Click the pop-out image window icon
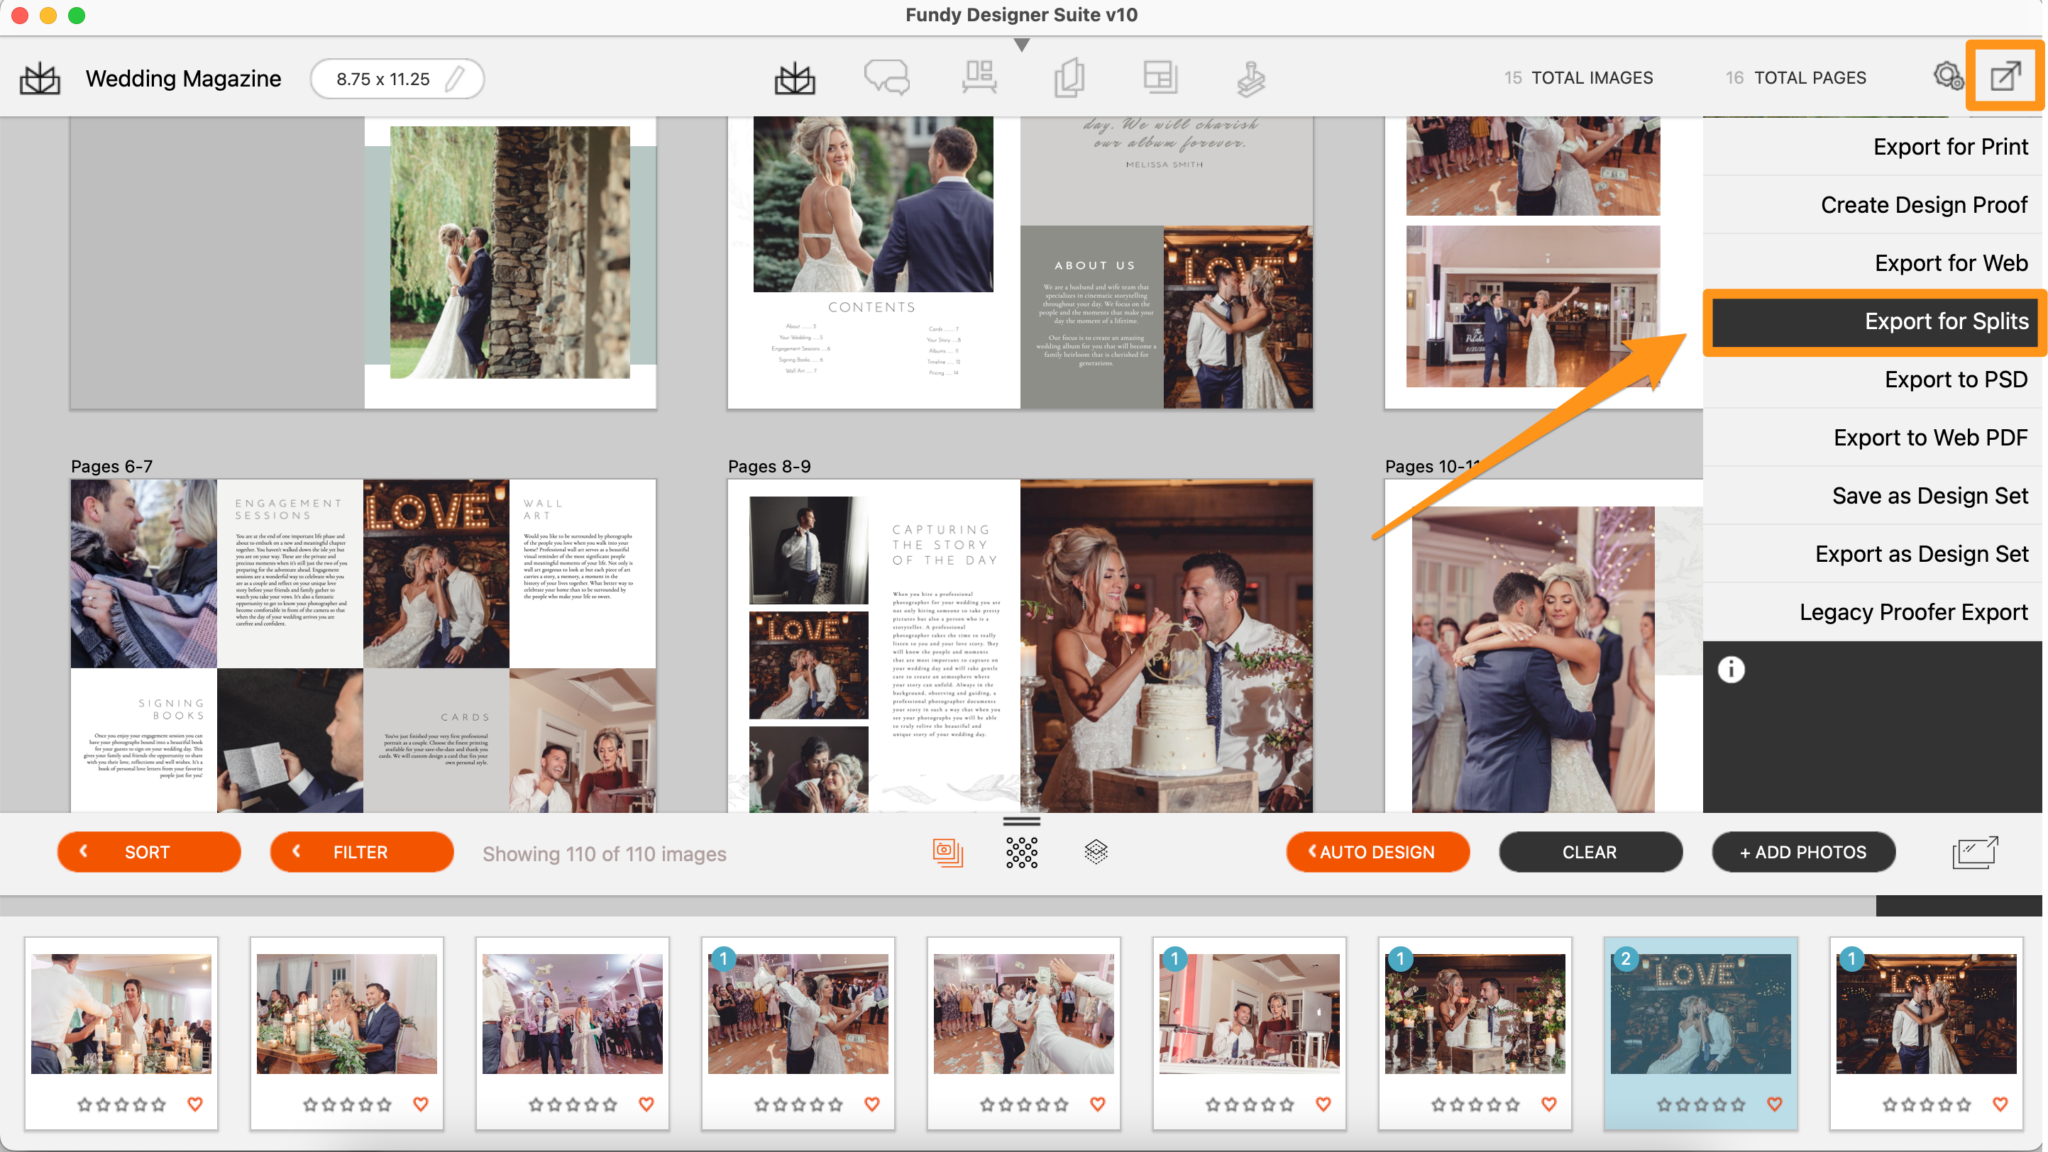 (x=1974, y=852)
